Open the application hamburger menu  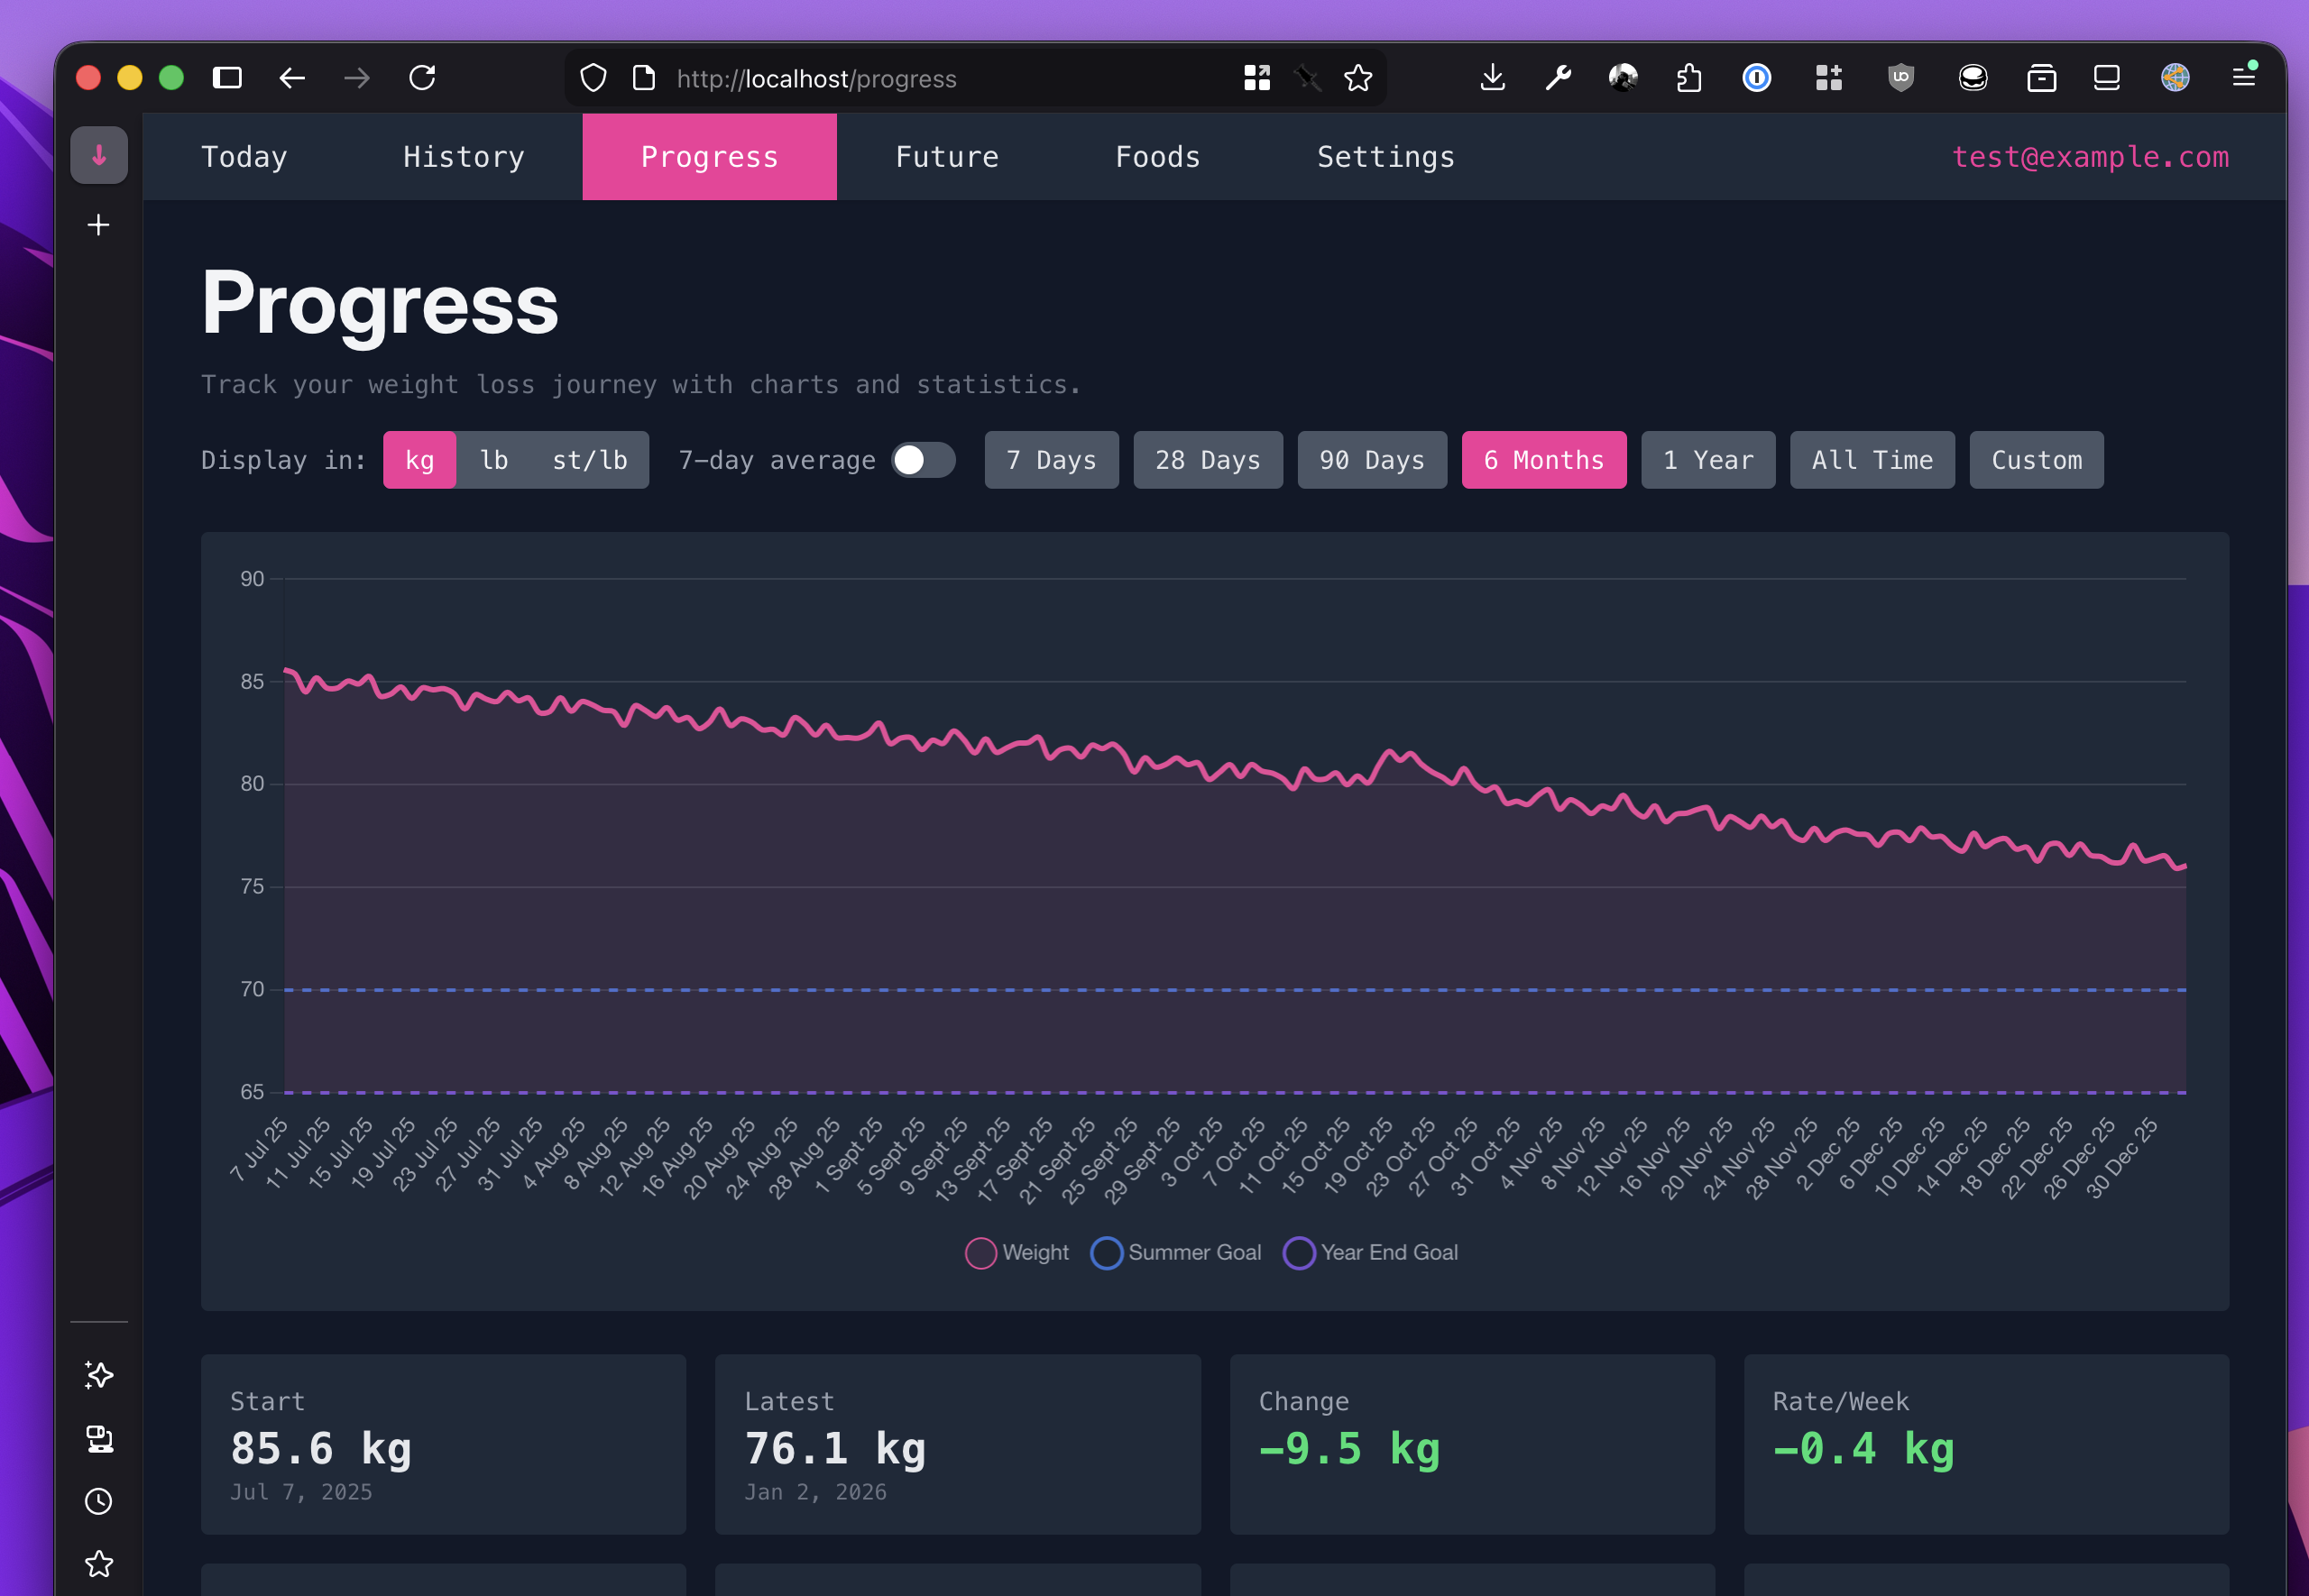pyautogui.click(x=2244, y=78)
